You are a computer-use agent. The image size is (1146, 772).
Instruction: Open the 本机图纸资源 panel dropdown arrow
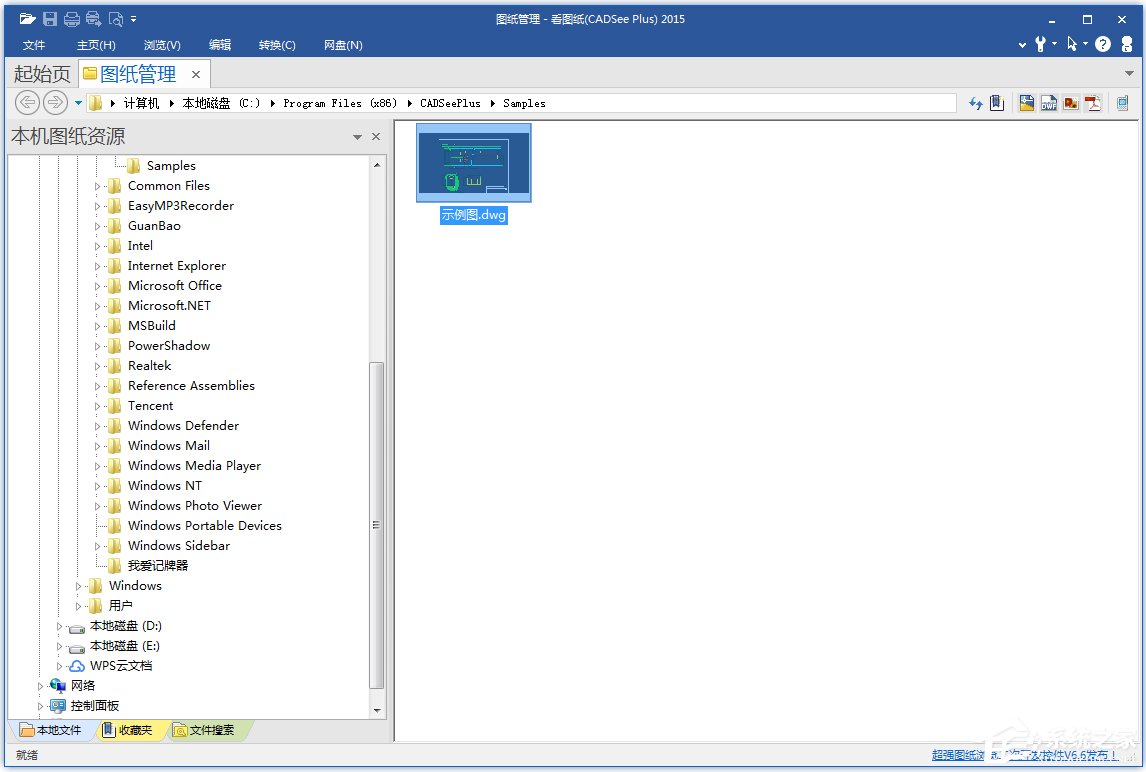(x=357, y=137)
